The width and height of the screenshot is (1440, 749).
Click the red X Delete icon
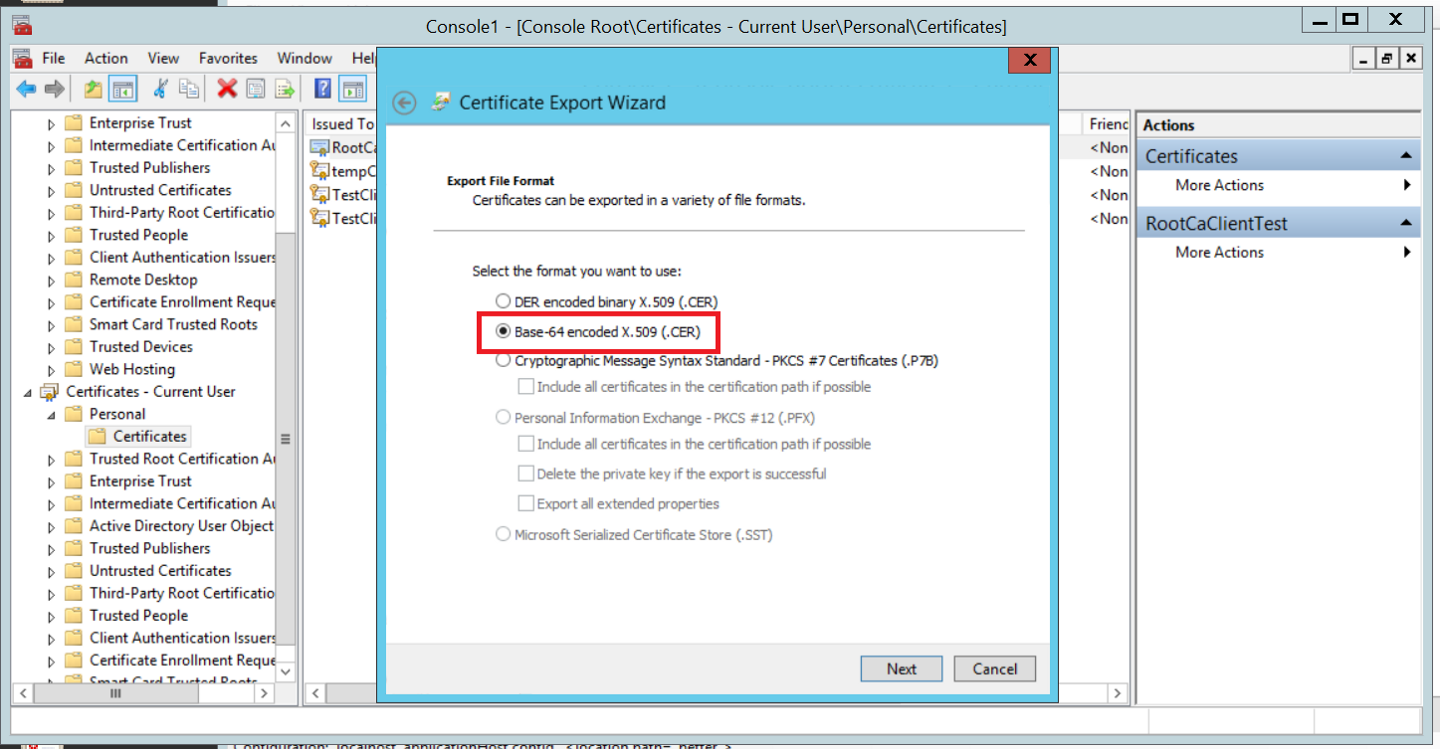(x=227, y=89)
